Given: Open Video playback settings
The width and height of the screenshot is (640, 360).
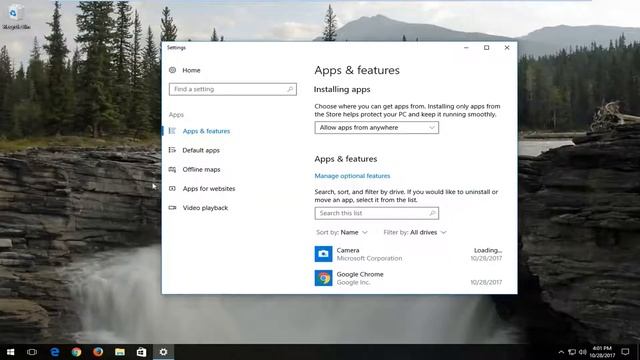Looking at the screenshot, I should click(x=205, y=208).
